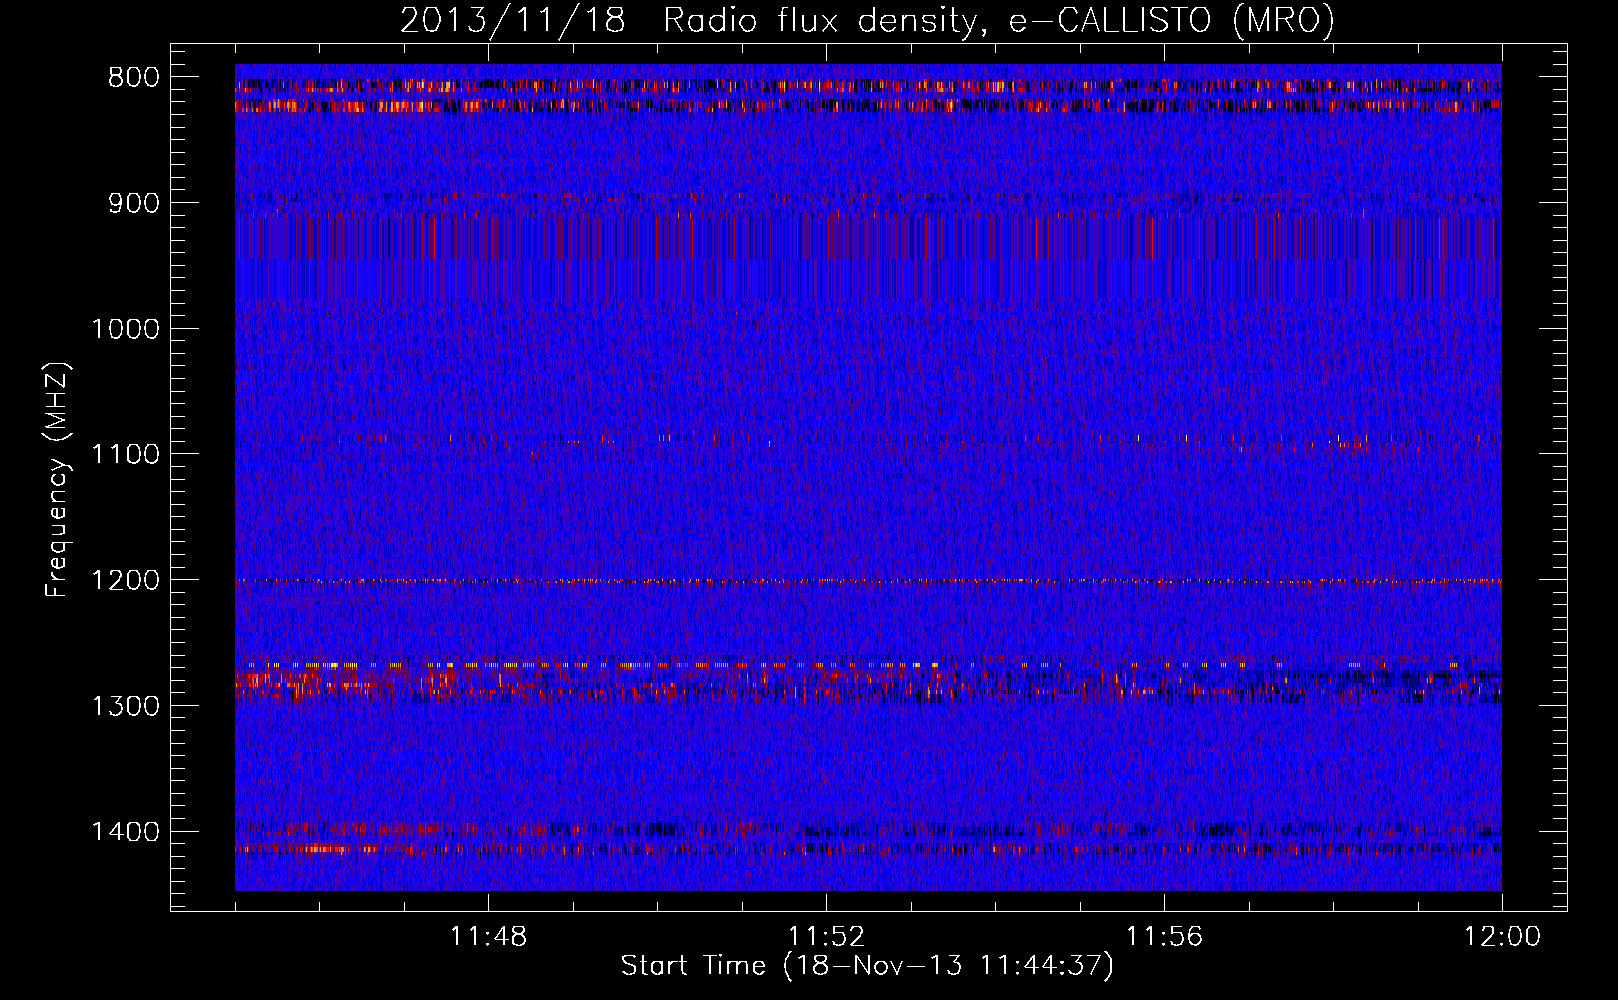Image resolution: width=1618 pixels, height=1000 pixels.
Task: Click the 800 frequency tick label
Action: coord(133,78)
